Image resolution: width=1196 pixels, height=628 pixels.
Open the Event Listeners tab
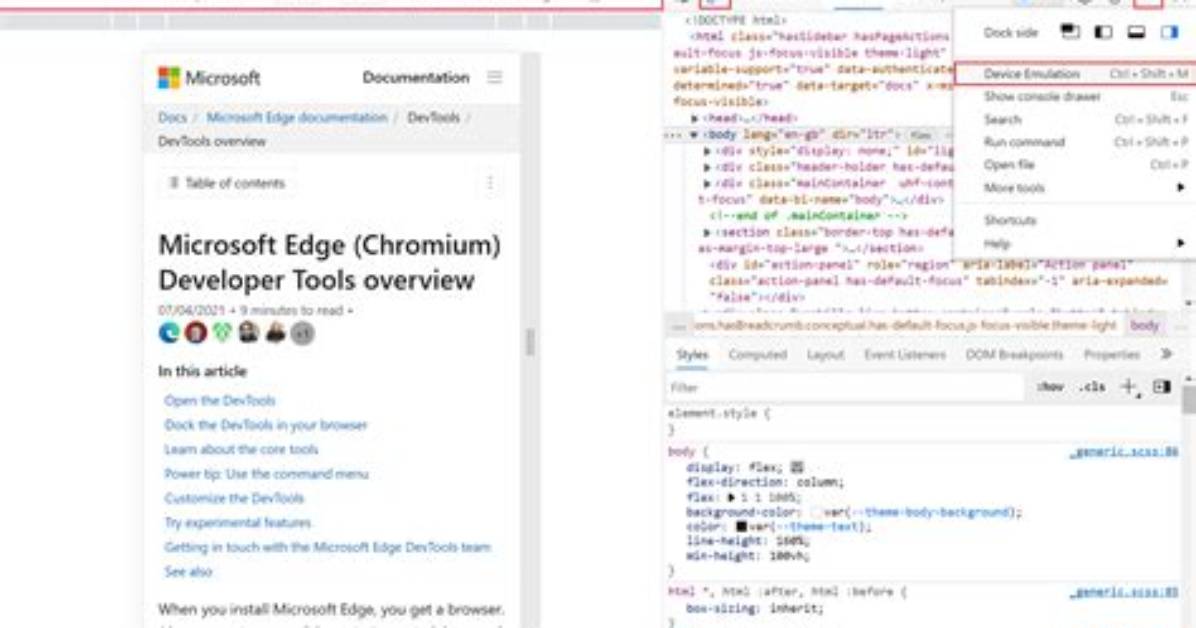[905, 355]
